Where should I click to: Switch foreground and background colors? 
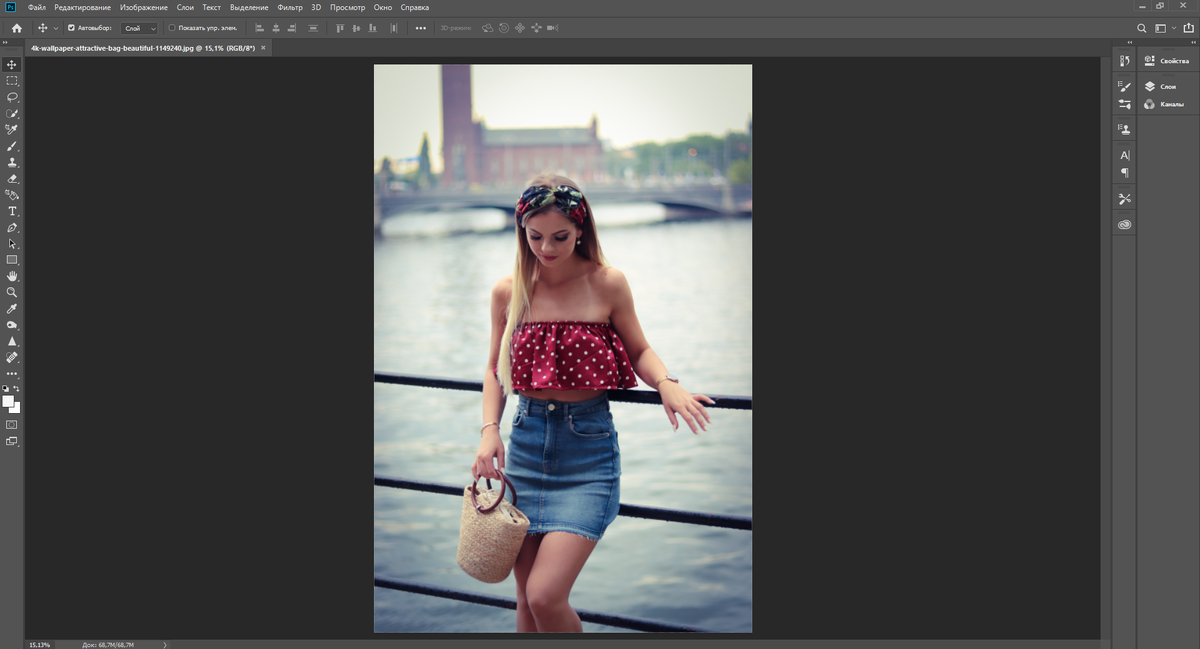click(16, 388)
